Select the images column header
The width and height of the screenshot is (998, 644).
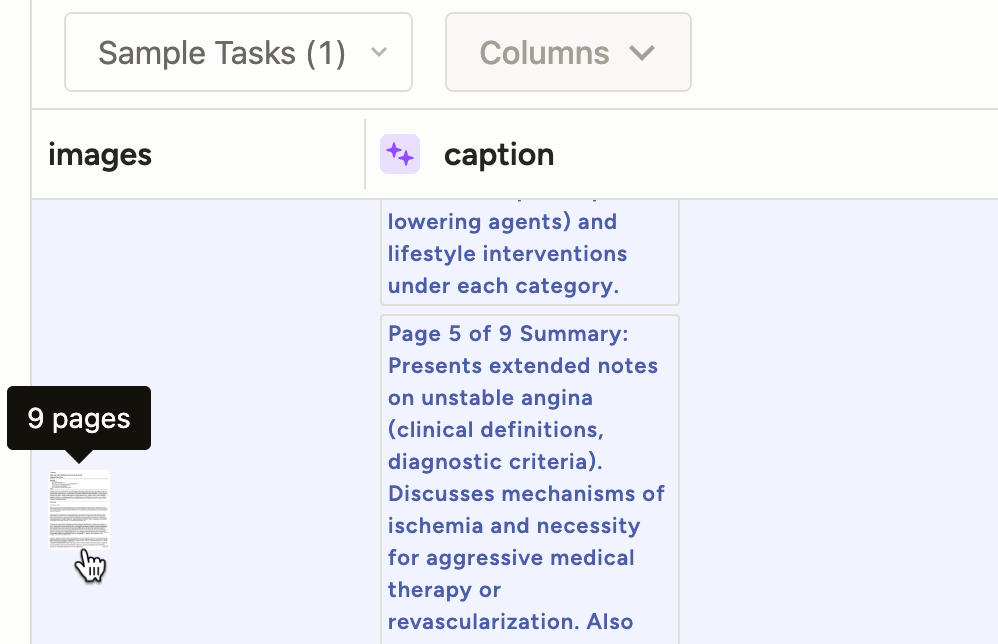(100, 155)
